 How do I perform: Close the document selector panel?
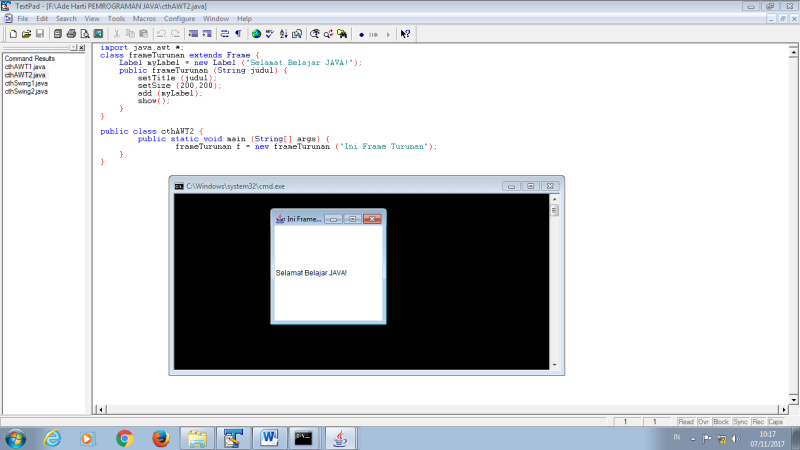tap(82, 47)
